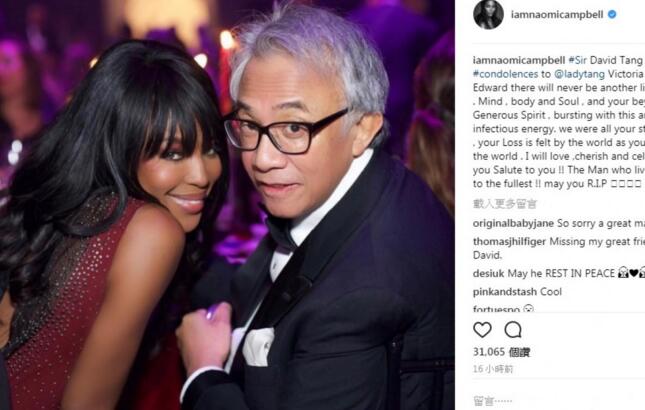Open originalbabyjane commenter profile
645x410 pixels.
coord(513,223)
